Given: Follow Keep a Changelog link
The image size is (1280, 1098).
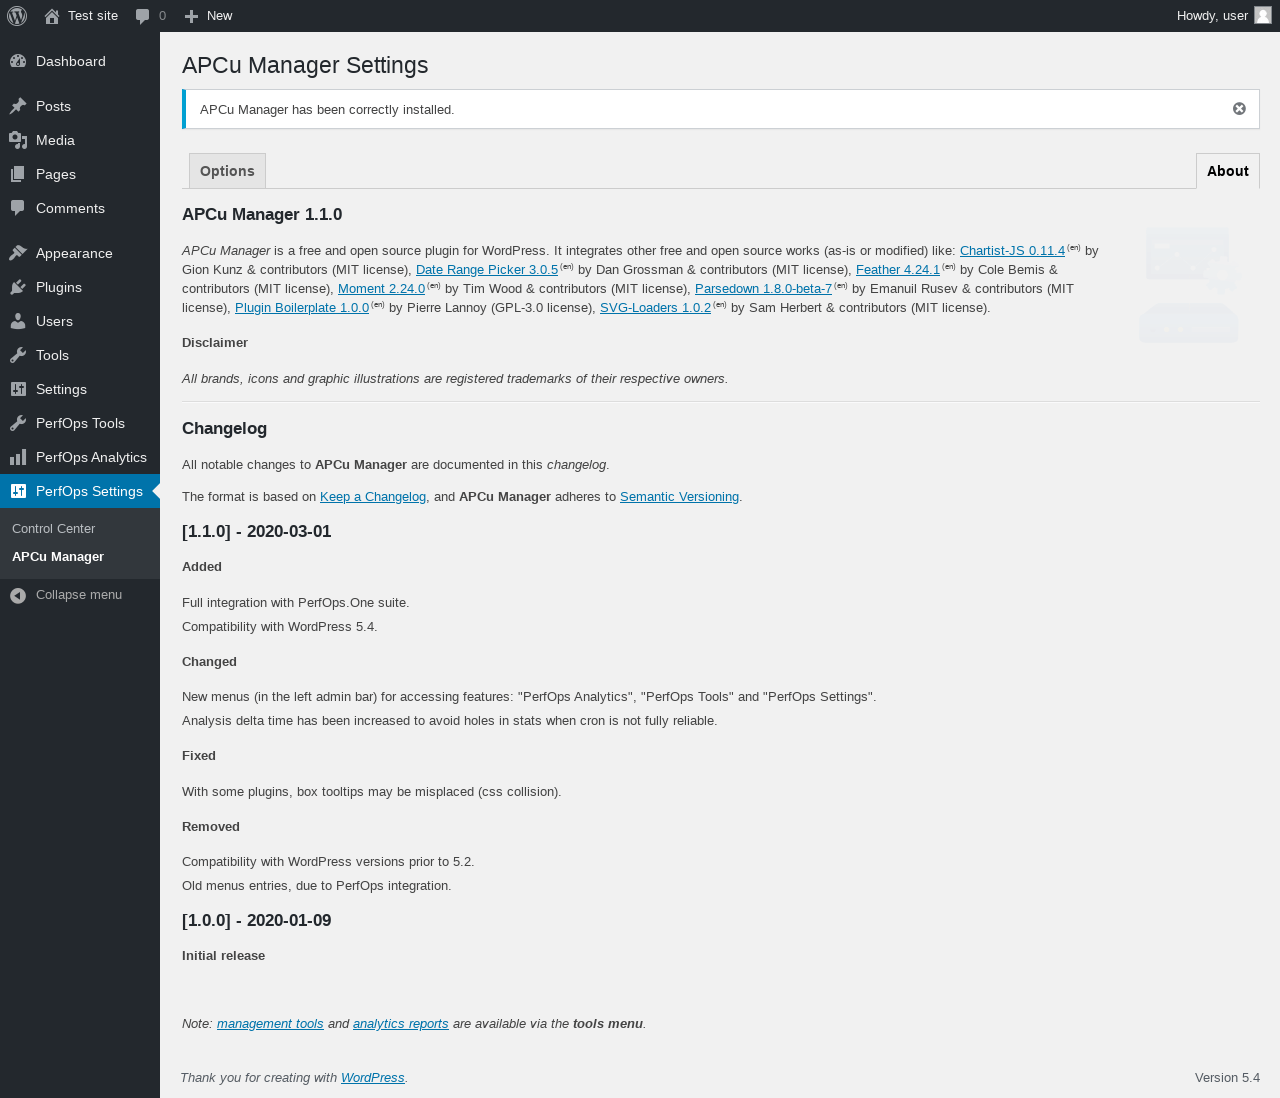Looking at the screenshot, I should [x=373, y=497].
